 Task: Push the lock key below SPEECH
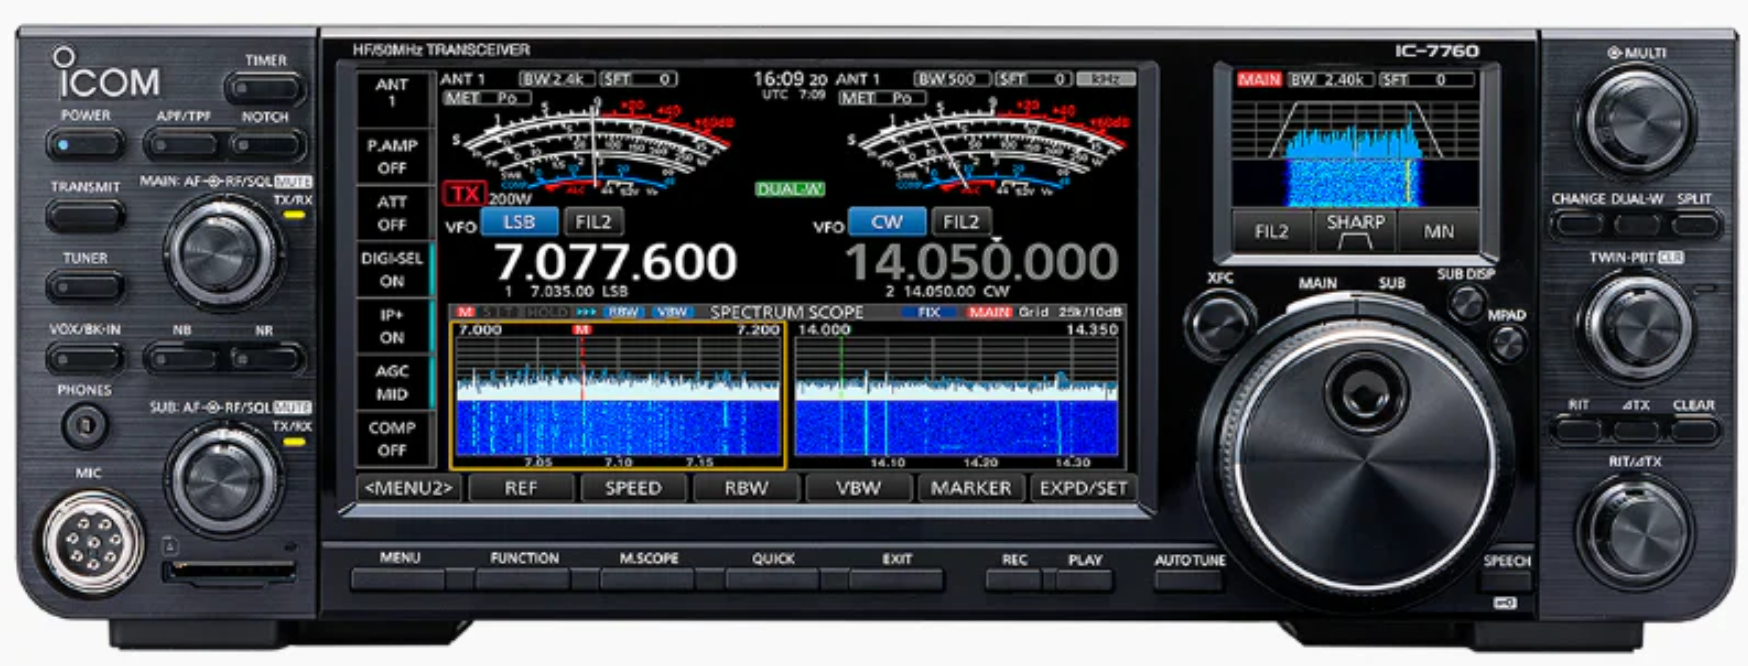1505,603
